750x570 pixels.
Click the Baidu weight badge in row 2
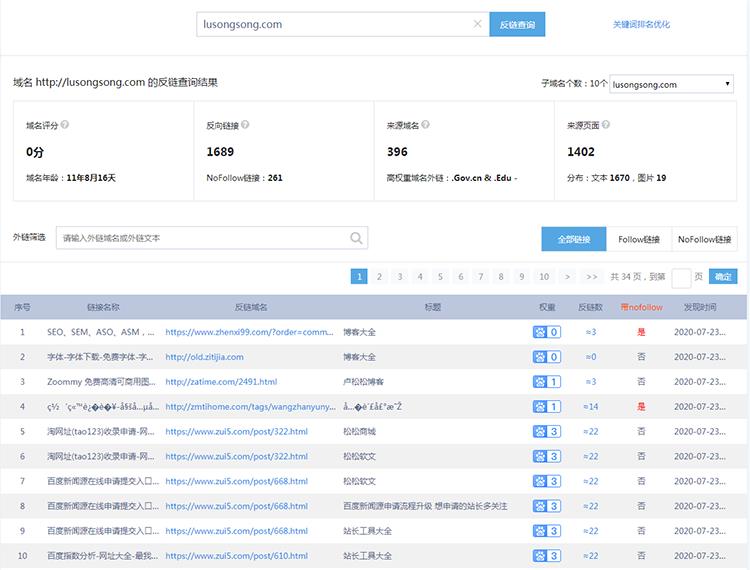[x=547, y=357]
